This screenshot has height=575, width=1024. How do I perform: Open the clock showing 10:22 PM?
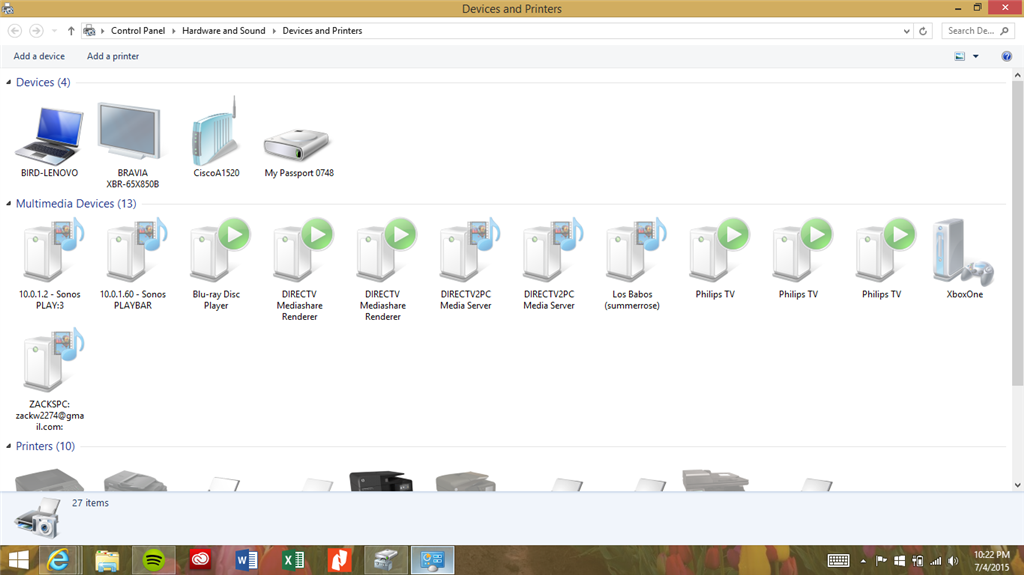[x=991, y=561]
